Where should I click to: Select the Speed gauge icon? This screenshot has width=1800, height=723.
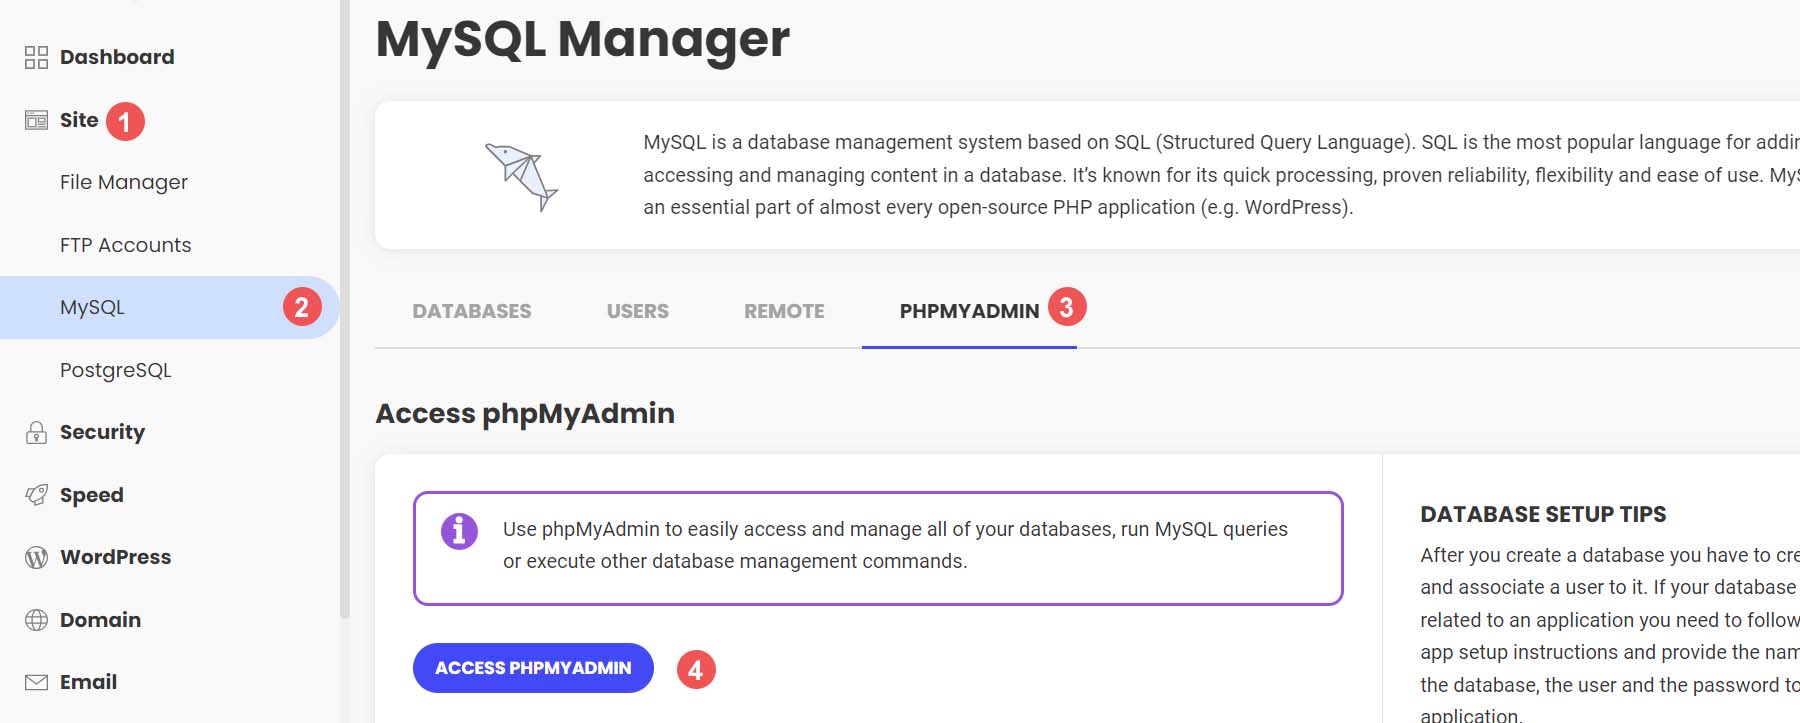(x=38, y=494)
